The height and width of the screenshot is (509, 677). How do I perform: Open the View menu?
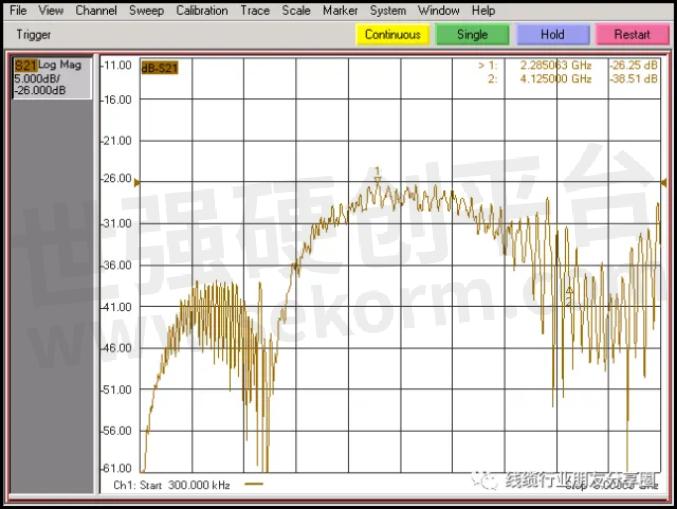51,11
